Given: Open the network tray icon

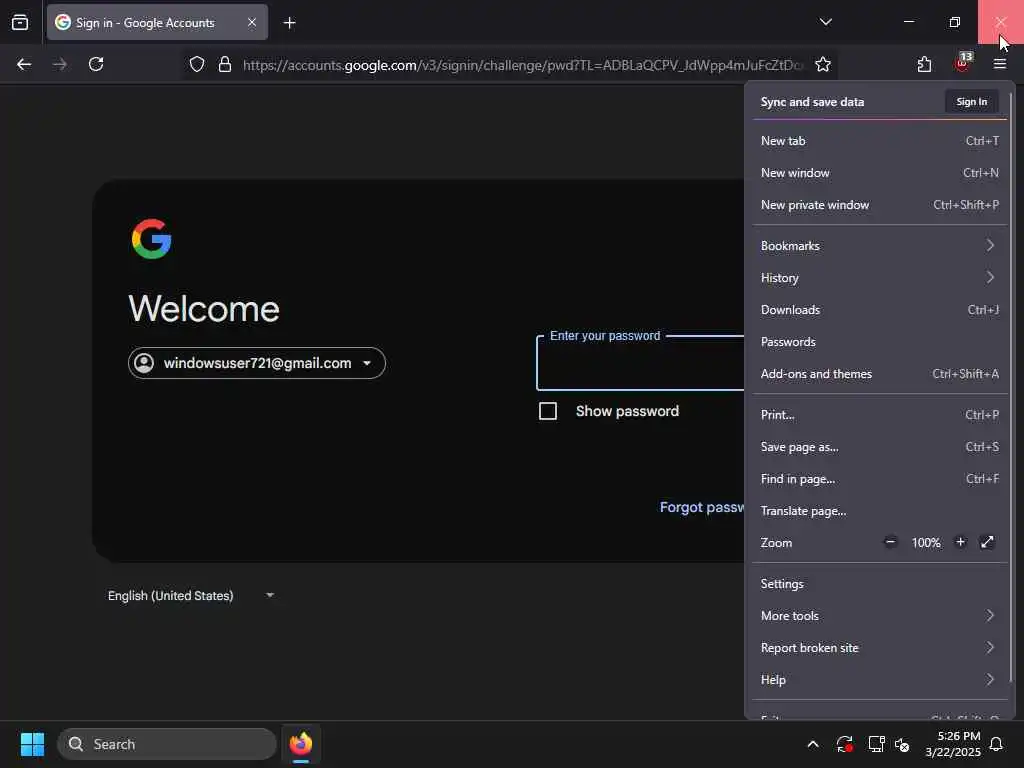Looking at the screenshot, I should tap(876, 744).
